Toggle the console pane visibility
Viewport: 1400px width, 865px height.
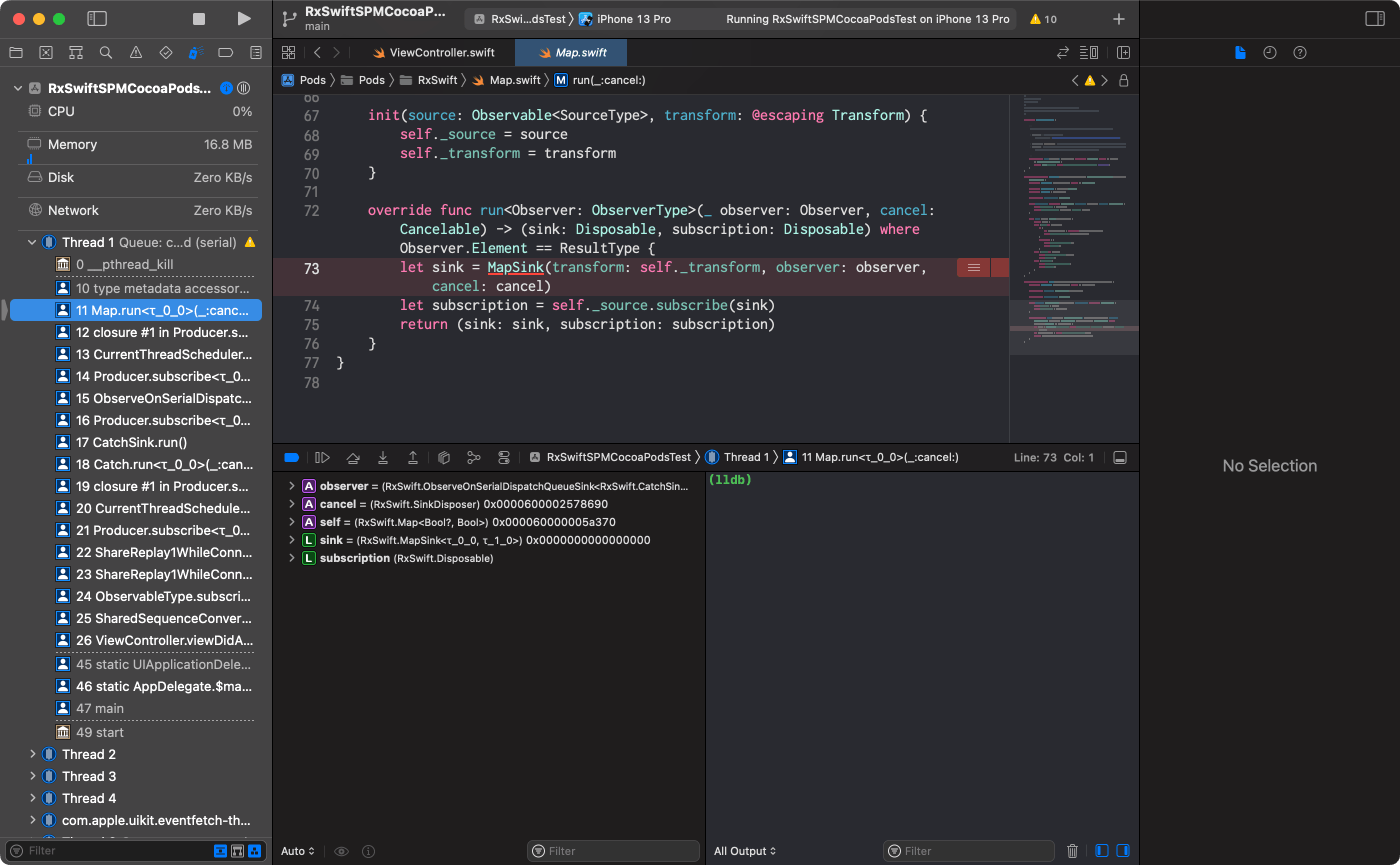(x=1123, y=851)
